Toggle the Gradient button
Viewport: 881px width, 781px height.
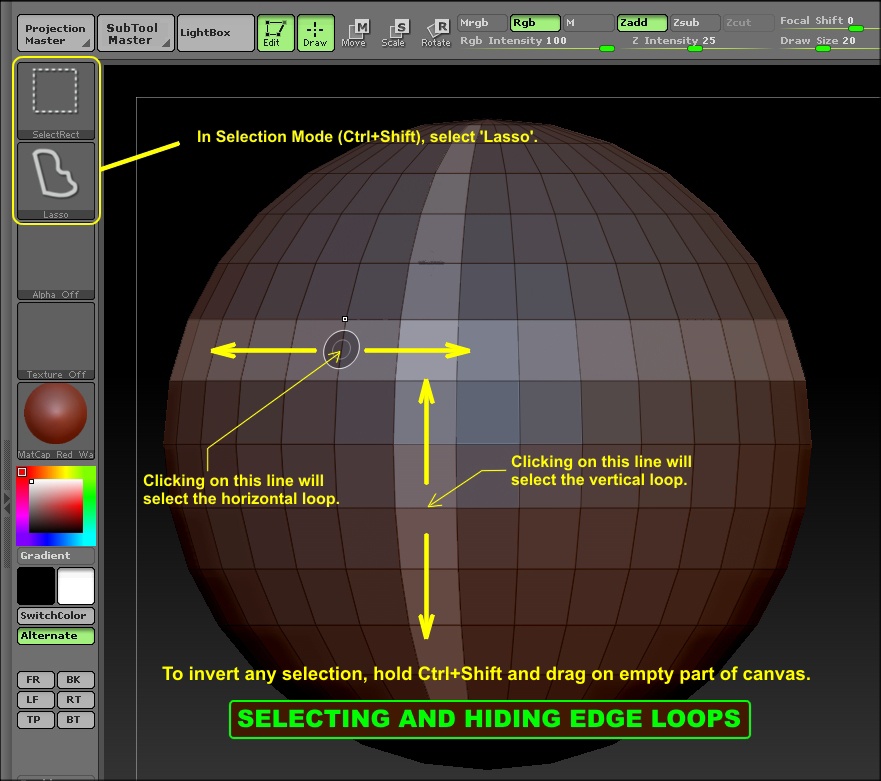click(56, 556)
